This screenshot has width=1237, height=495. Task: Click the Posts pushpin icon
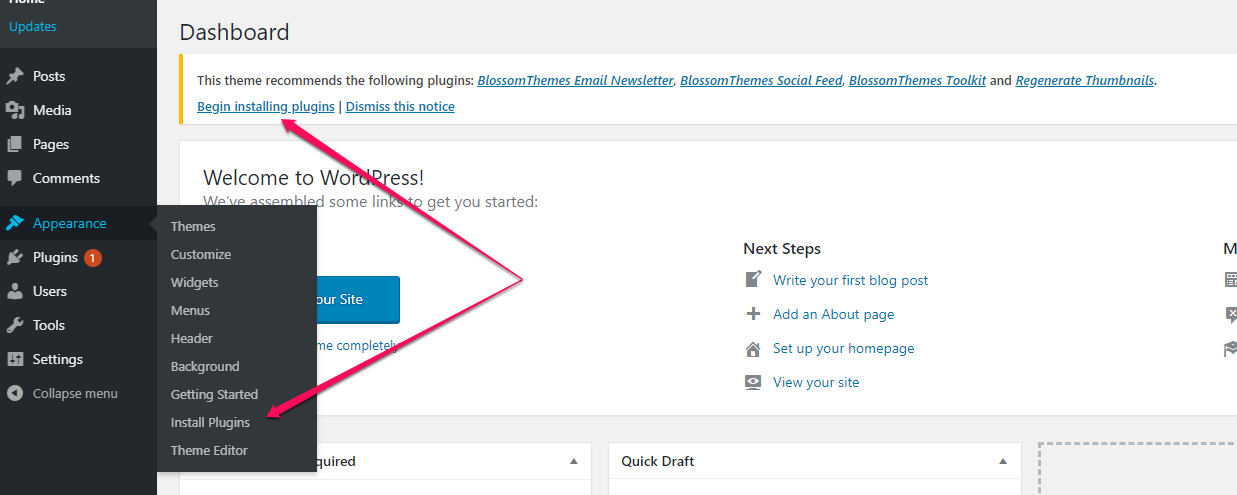click(15, 76)
